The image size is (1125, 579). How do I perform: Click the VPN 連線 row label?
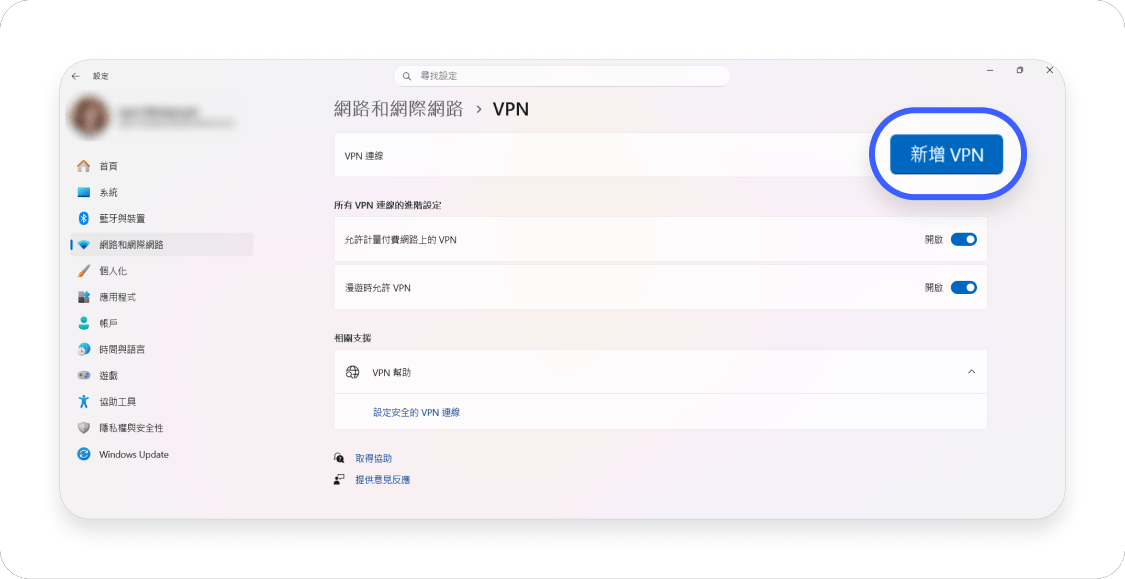(364, 156)
